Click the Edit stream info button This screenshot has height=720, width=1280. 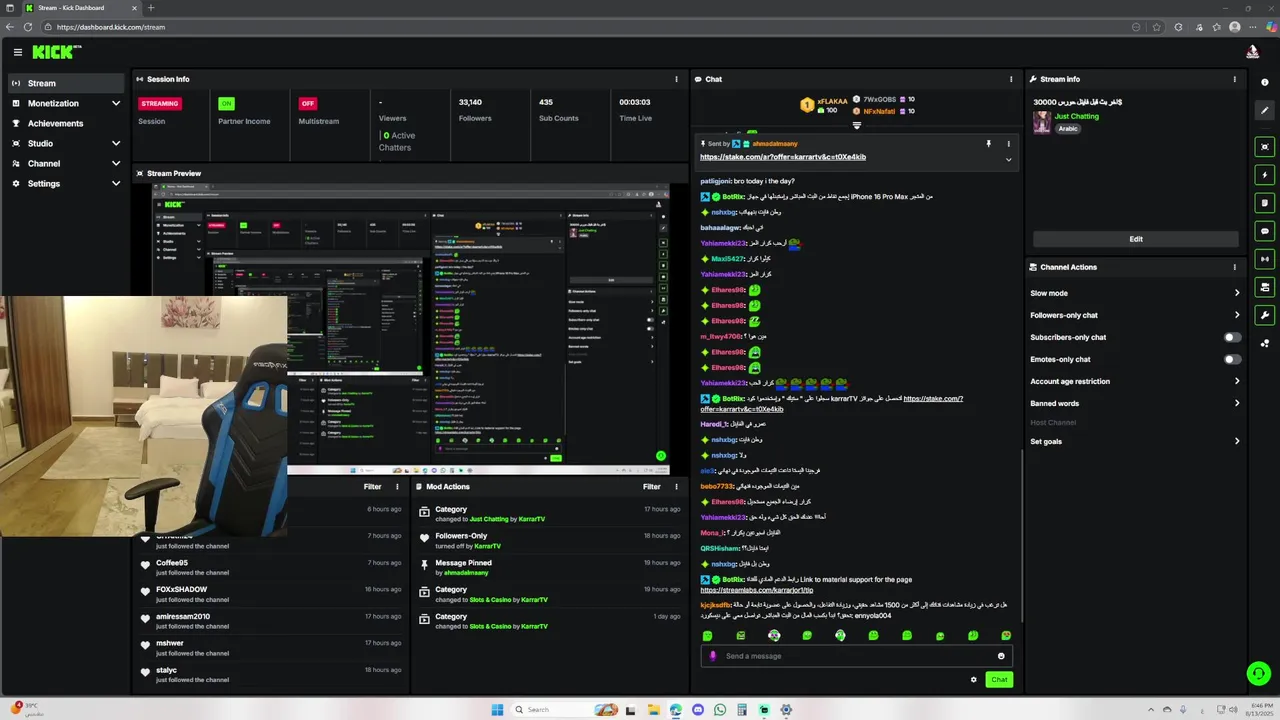click(1136, 239)
